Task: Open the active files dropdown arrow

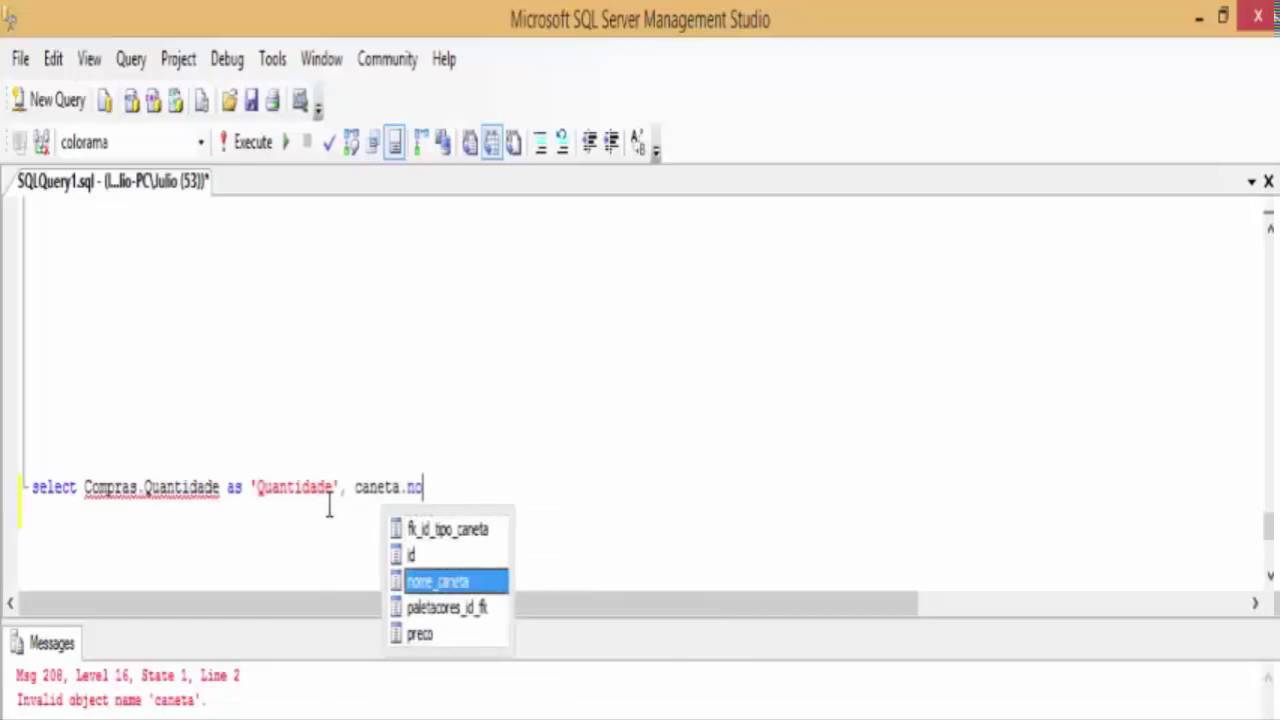Action: click(x=1251, y=181)
